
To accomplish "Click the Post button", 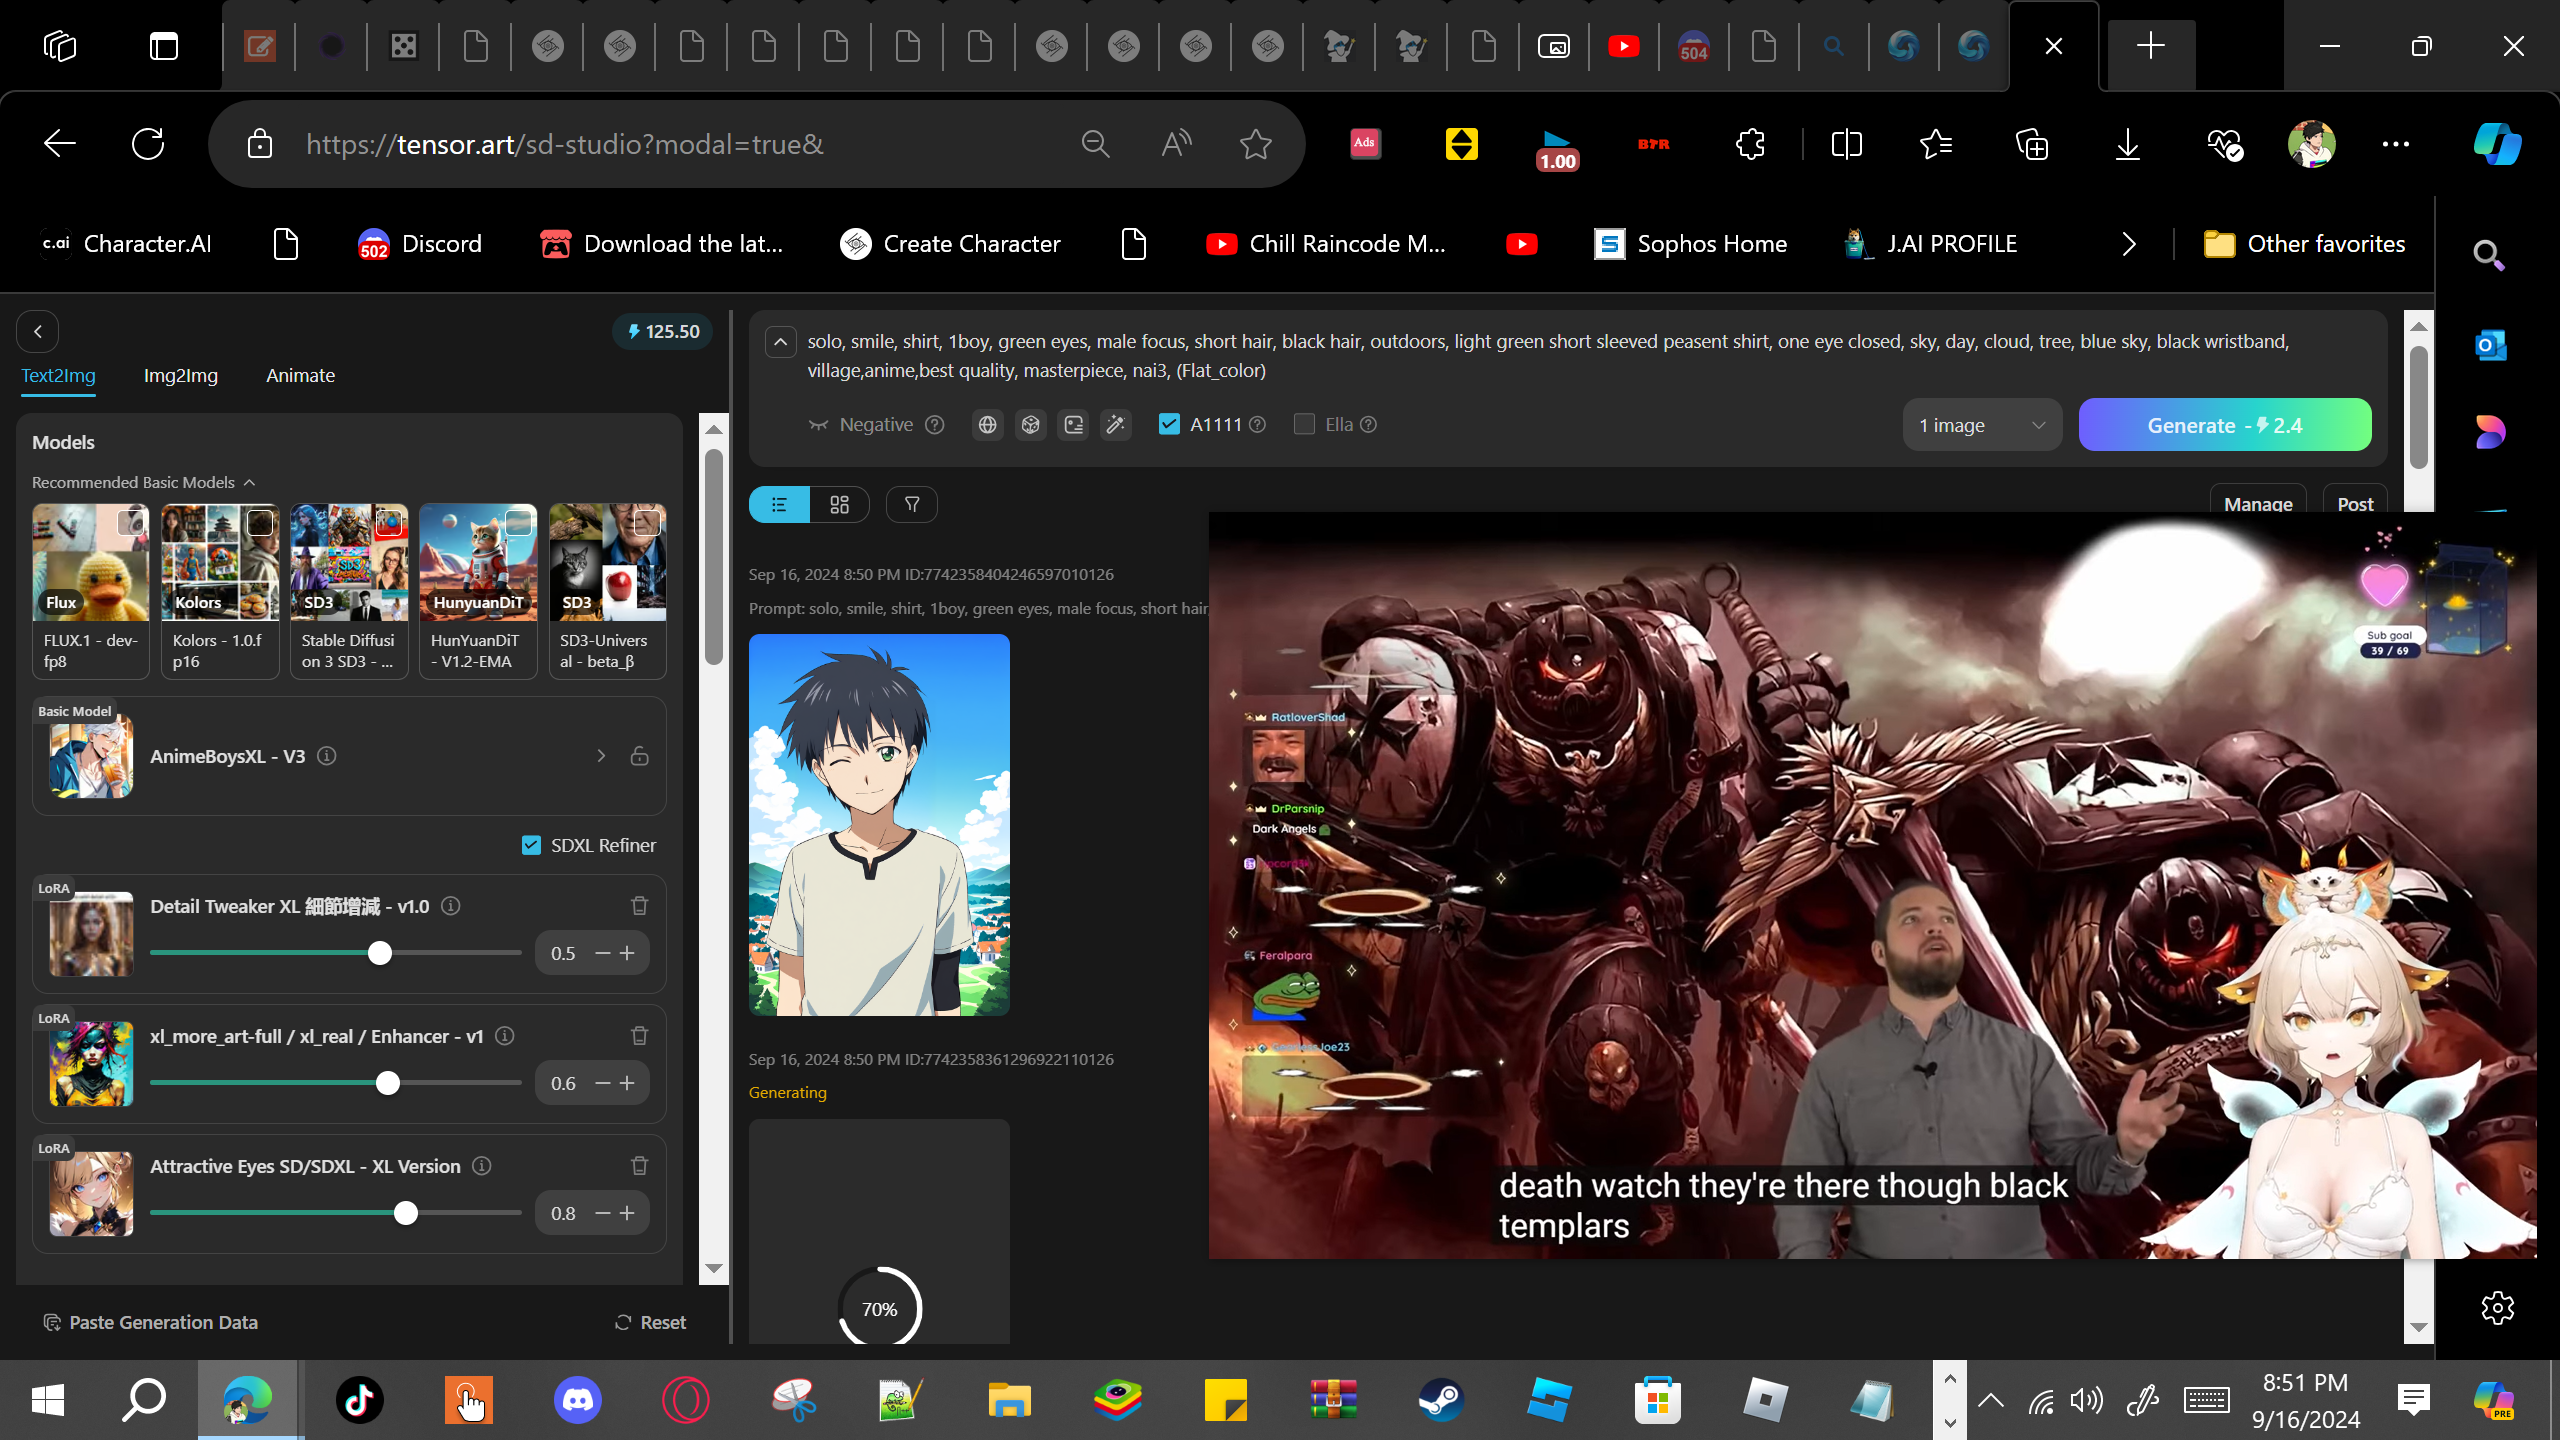I will [x=2355, y=503].
